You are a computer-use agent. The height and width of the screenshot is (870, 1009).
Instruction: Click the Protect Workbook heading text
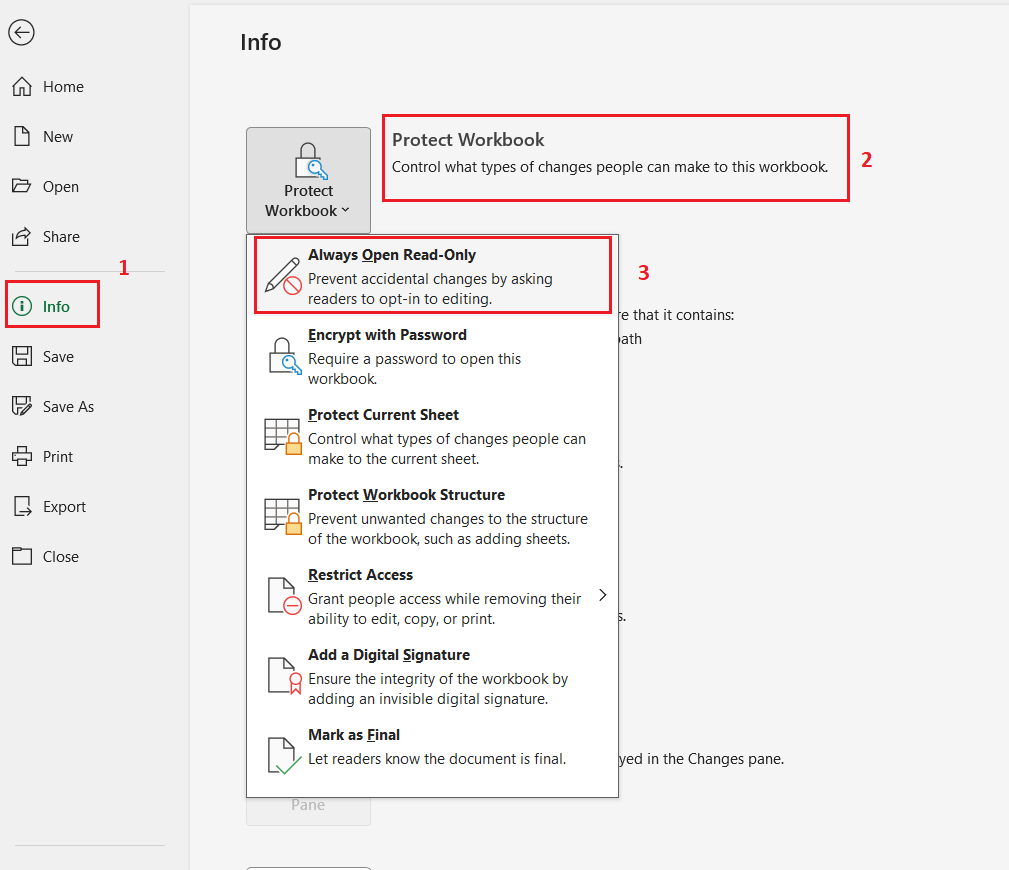[x=468, y=140]
